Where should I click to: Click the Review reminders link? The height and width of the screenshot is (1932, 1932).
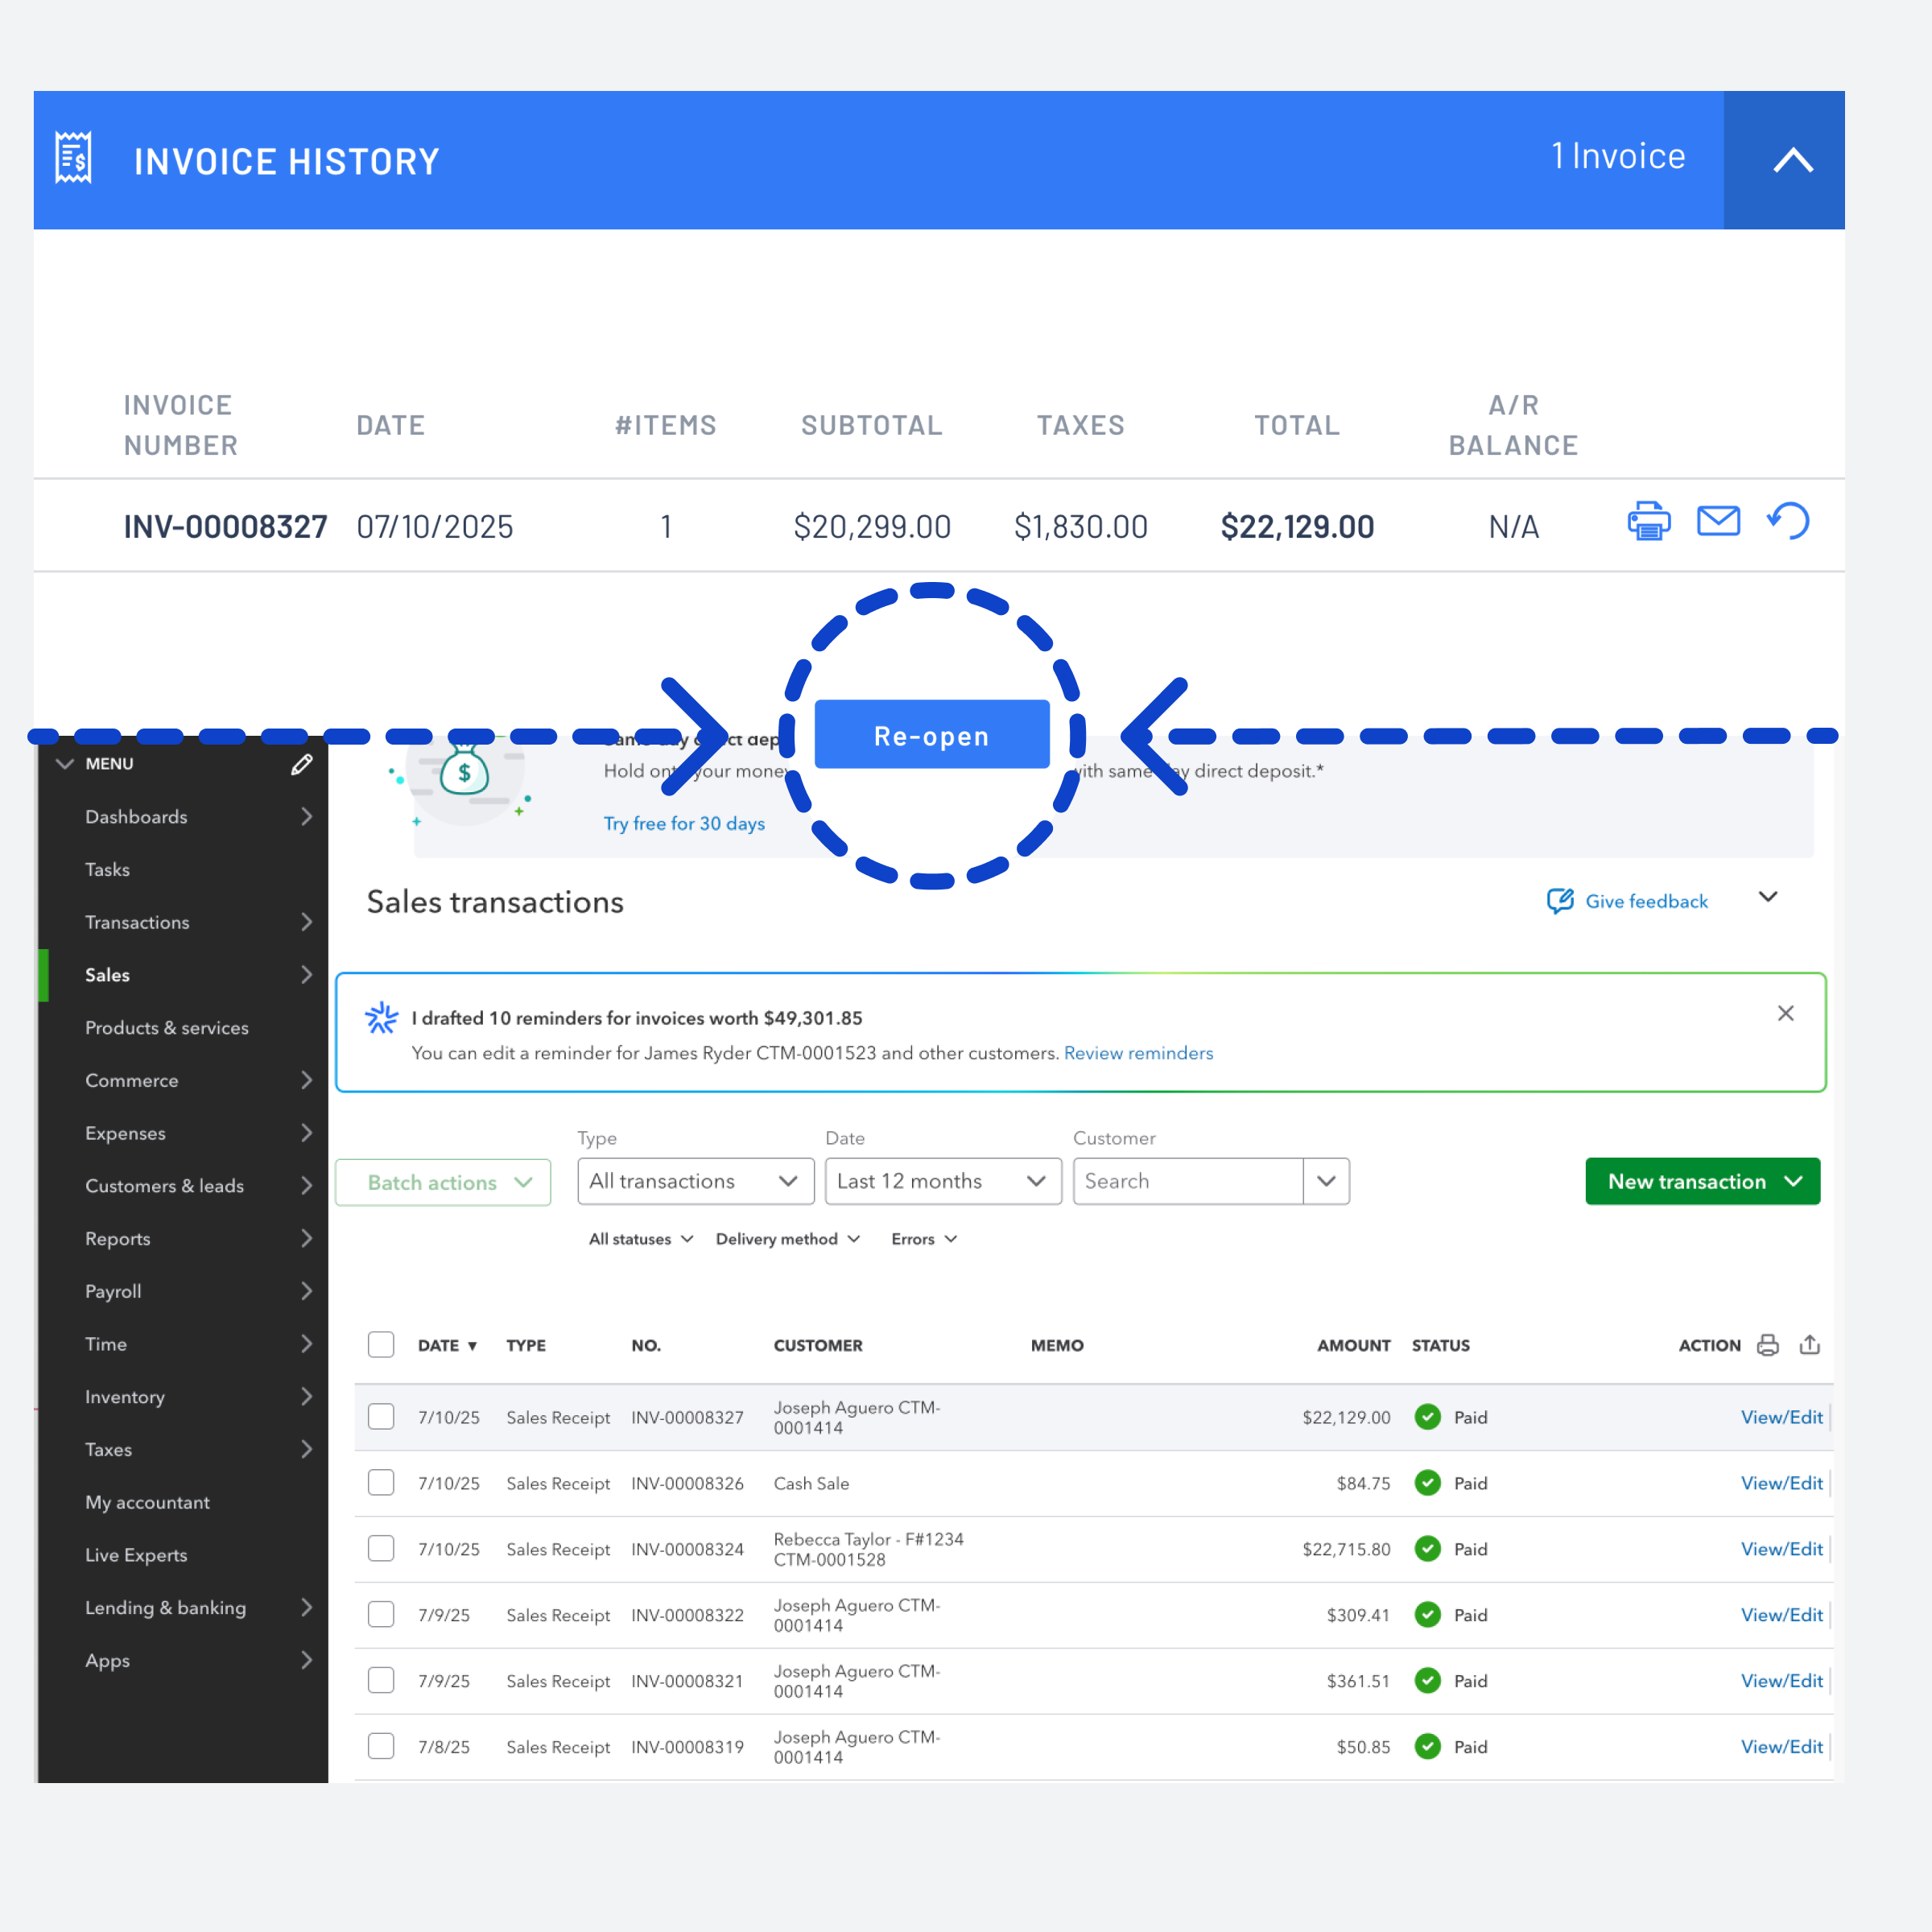click(x=1138, y=1053)
